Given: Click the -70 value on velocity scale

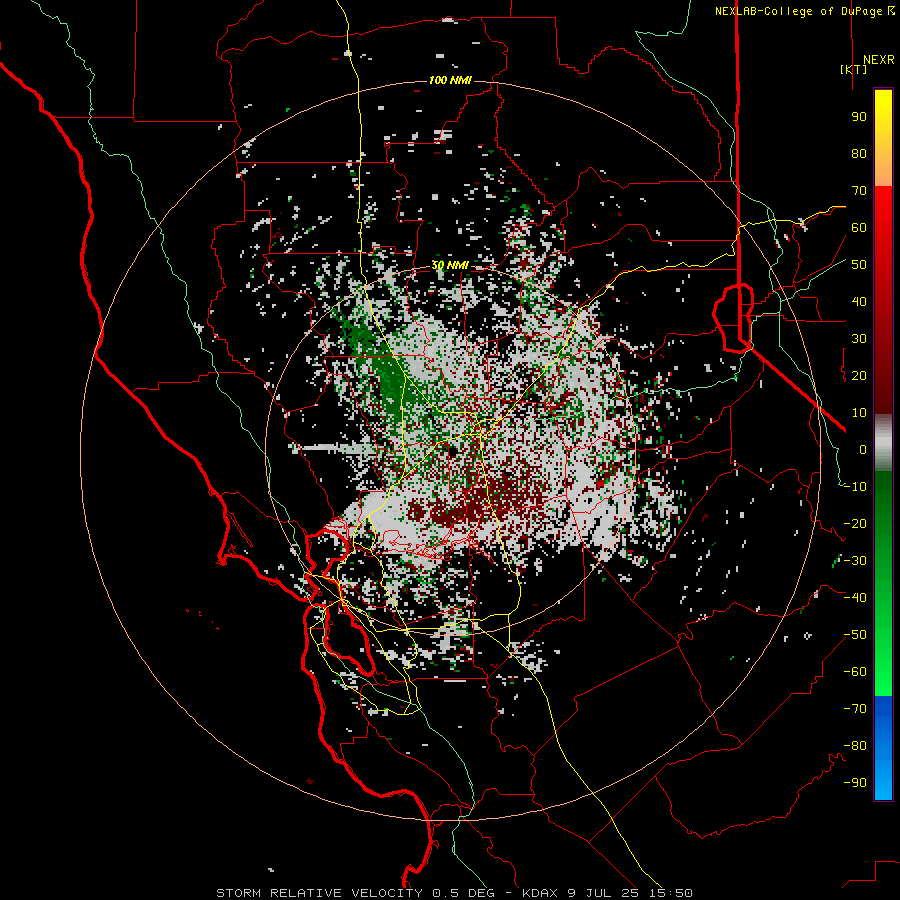Looking at the screenshot, I should [855, 709].
